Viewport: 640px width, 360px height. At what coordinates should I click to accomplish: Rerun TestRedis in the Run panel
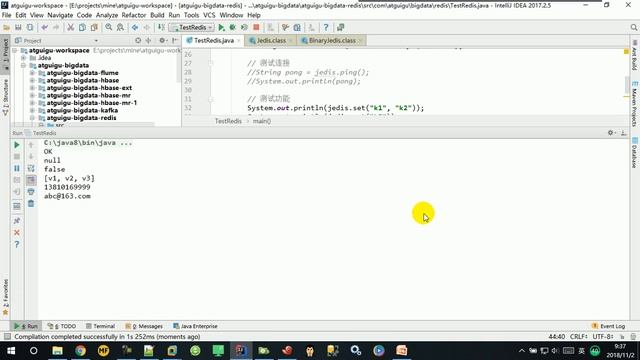click(x=17, y=145)
